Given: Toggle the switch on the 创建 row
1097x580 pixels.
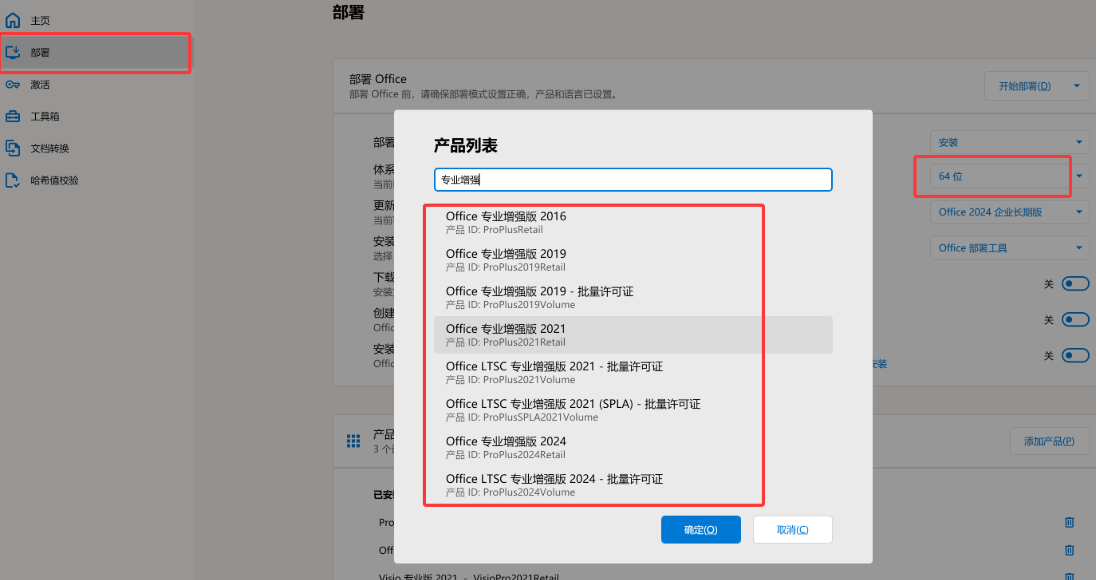Looking at the screenshot, I should 1075,320.
